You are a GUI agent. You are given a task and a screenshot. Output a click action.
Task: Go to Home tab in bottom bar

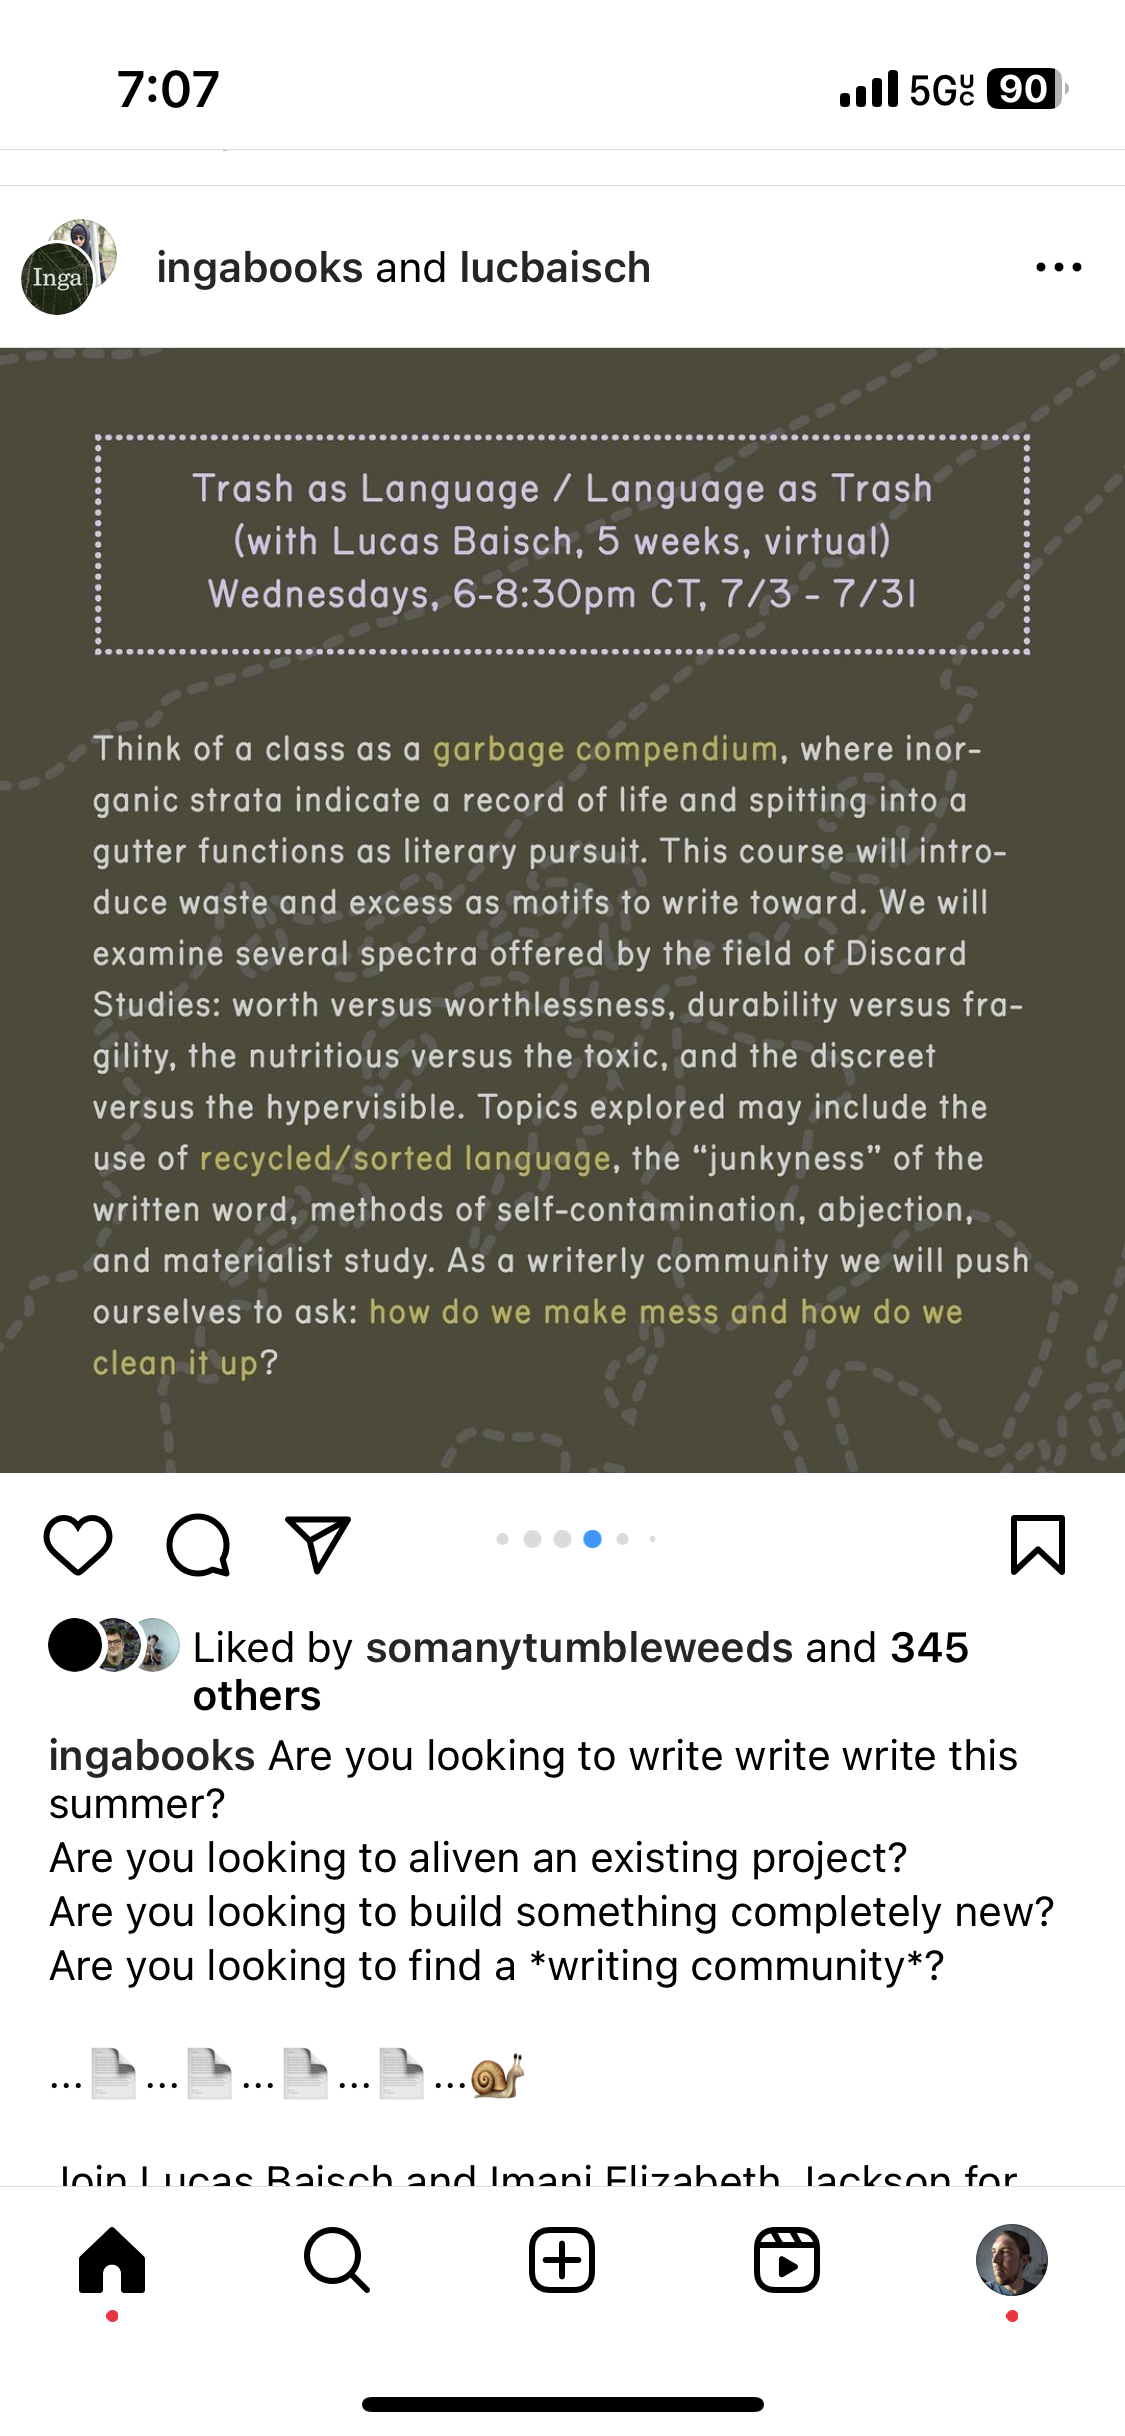112,2260
